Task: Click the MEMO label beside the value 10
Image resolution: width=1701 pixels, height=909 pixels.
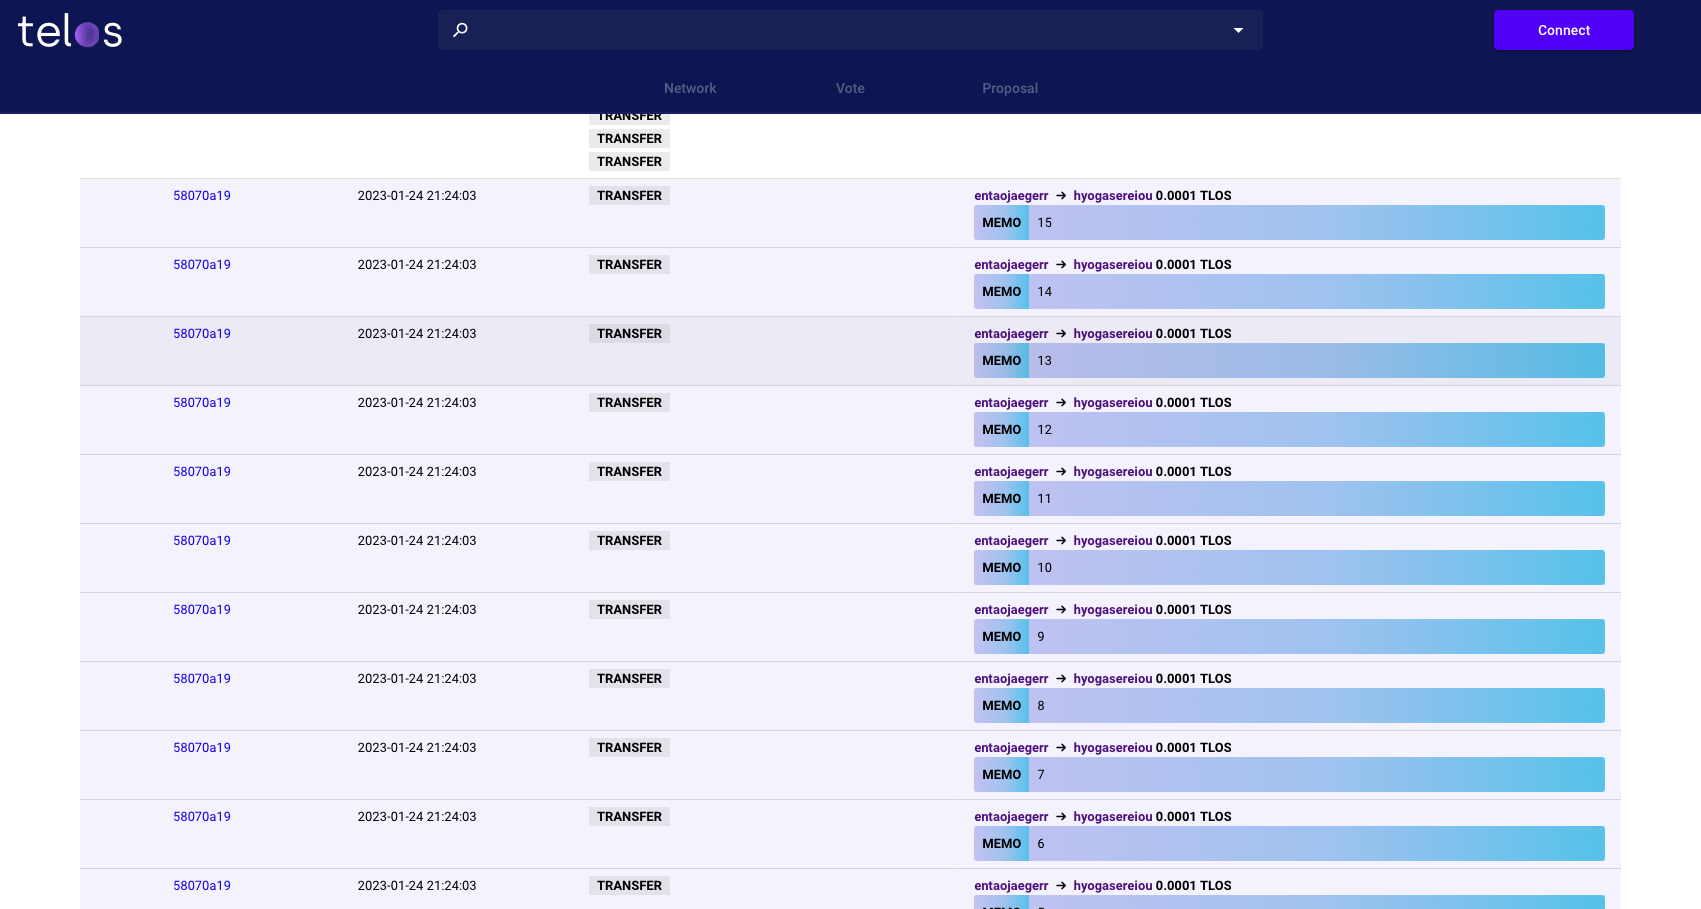Action: pyautogui.click(x=1000, y=567)
